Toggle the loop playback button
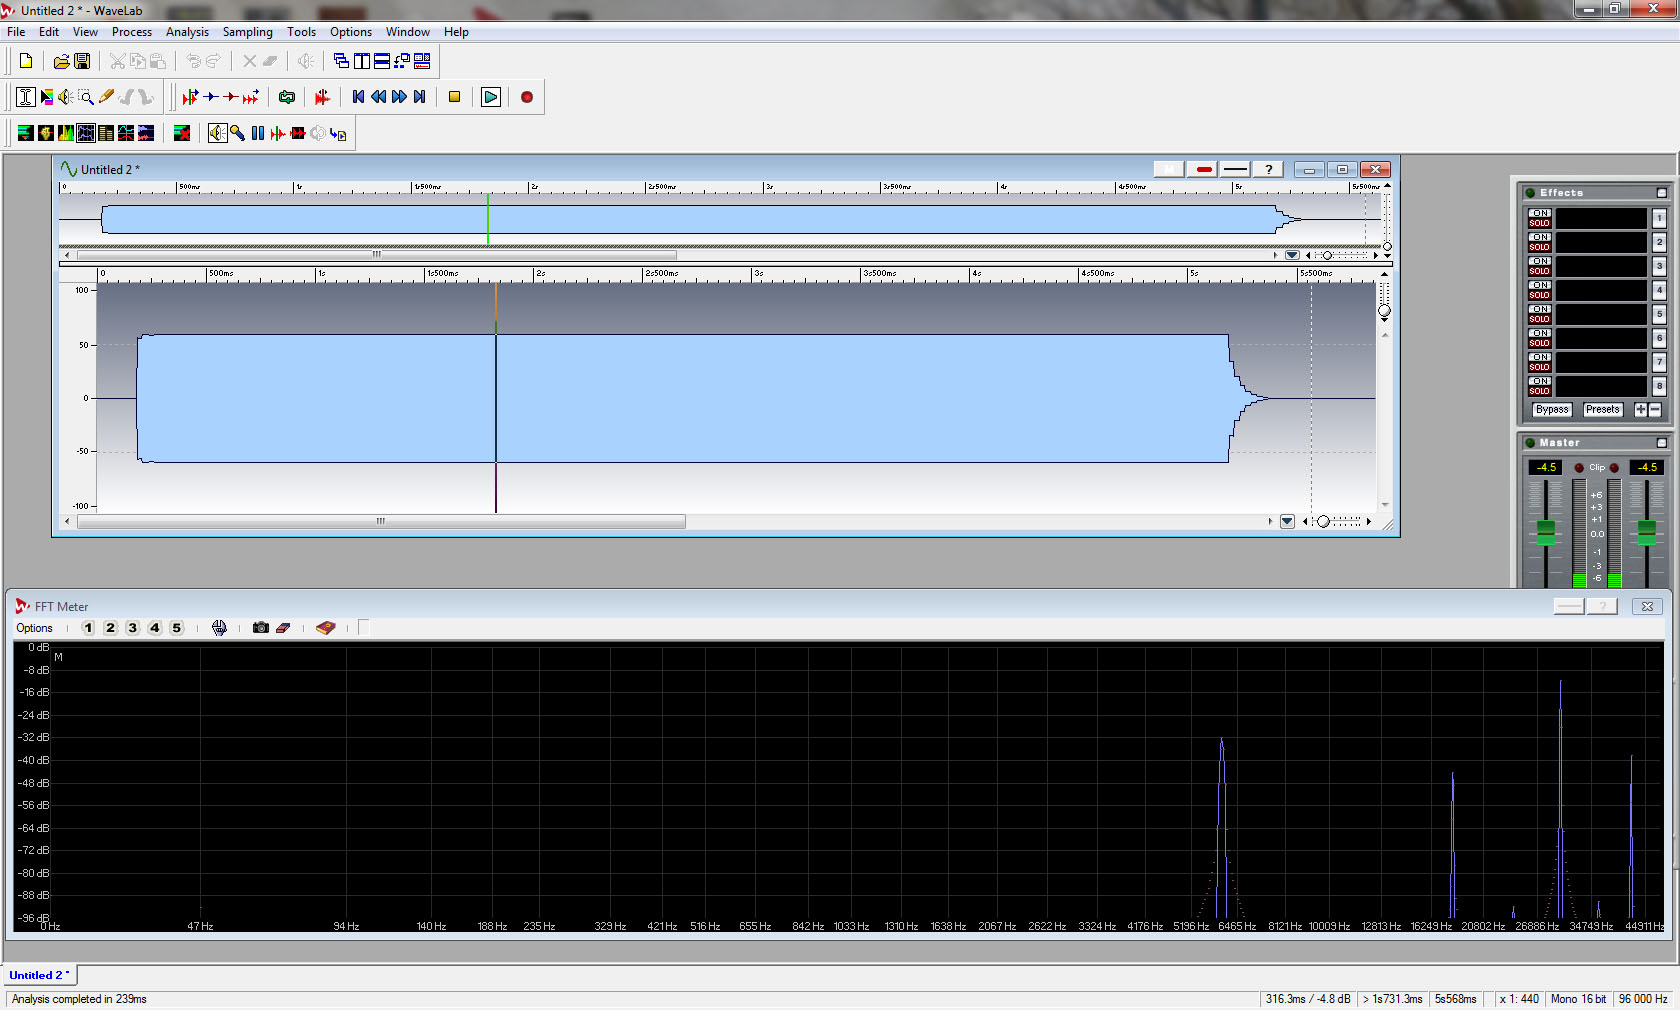Image resolution: width=1680 pixels, height=1010 pixels. coord(287,97)
